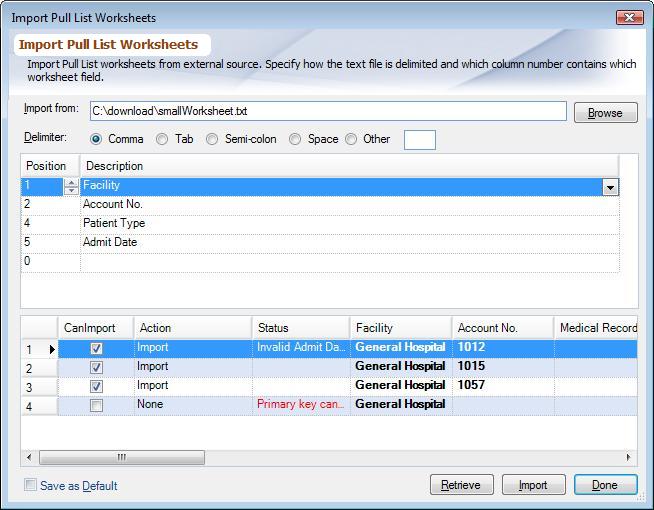Image resolution: width=654 pixels, height=510 pixels.
Task: Select the Admit Date description row
Action: click(x=350, y=242)
